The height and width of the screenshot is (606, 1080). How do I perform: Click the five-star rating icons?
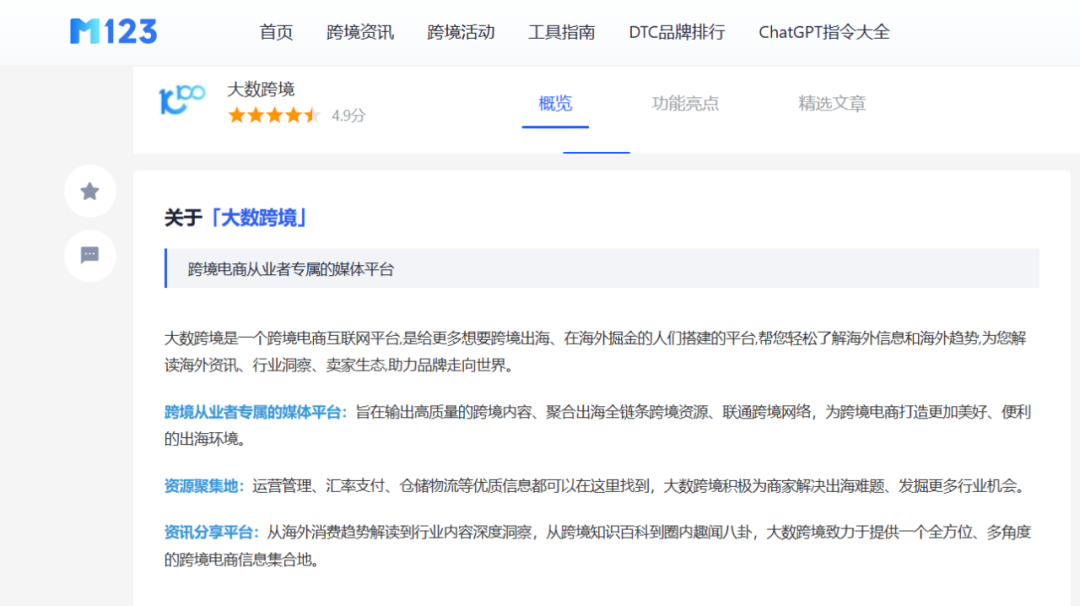point(274,115)
